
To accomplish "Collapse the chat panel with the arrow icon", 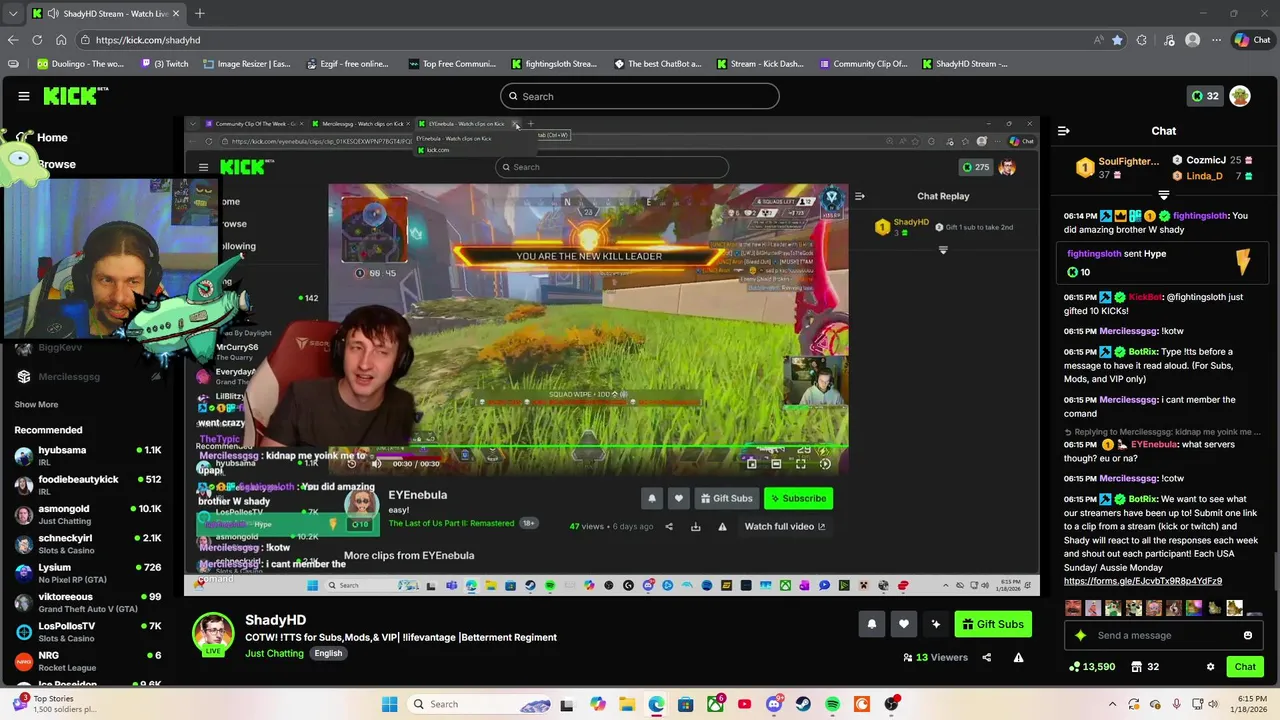I will (x=1064, y=131).
